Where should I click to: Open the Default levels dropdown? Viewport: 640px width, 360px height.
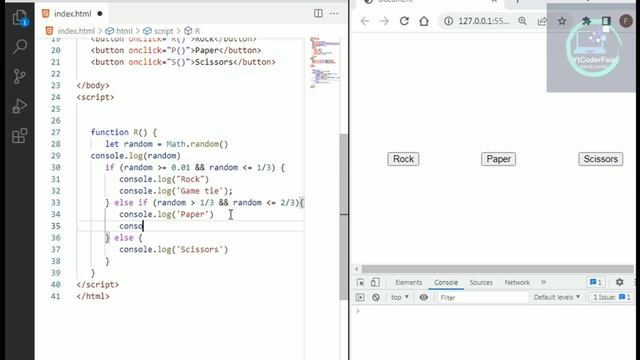click(x=557, y=297)
